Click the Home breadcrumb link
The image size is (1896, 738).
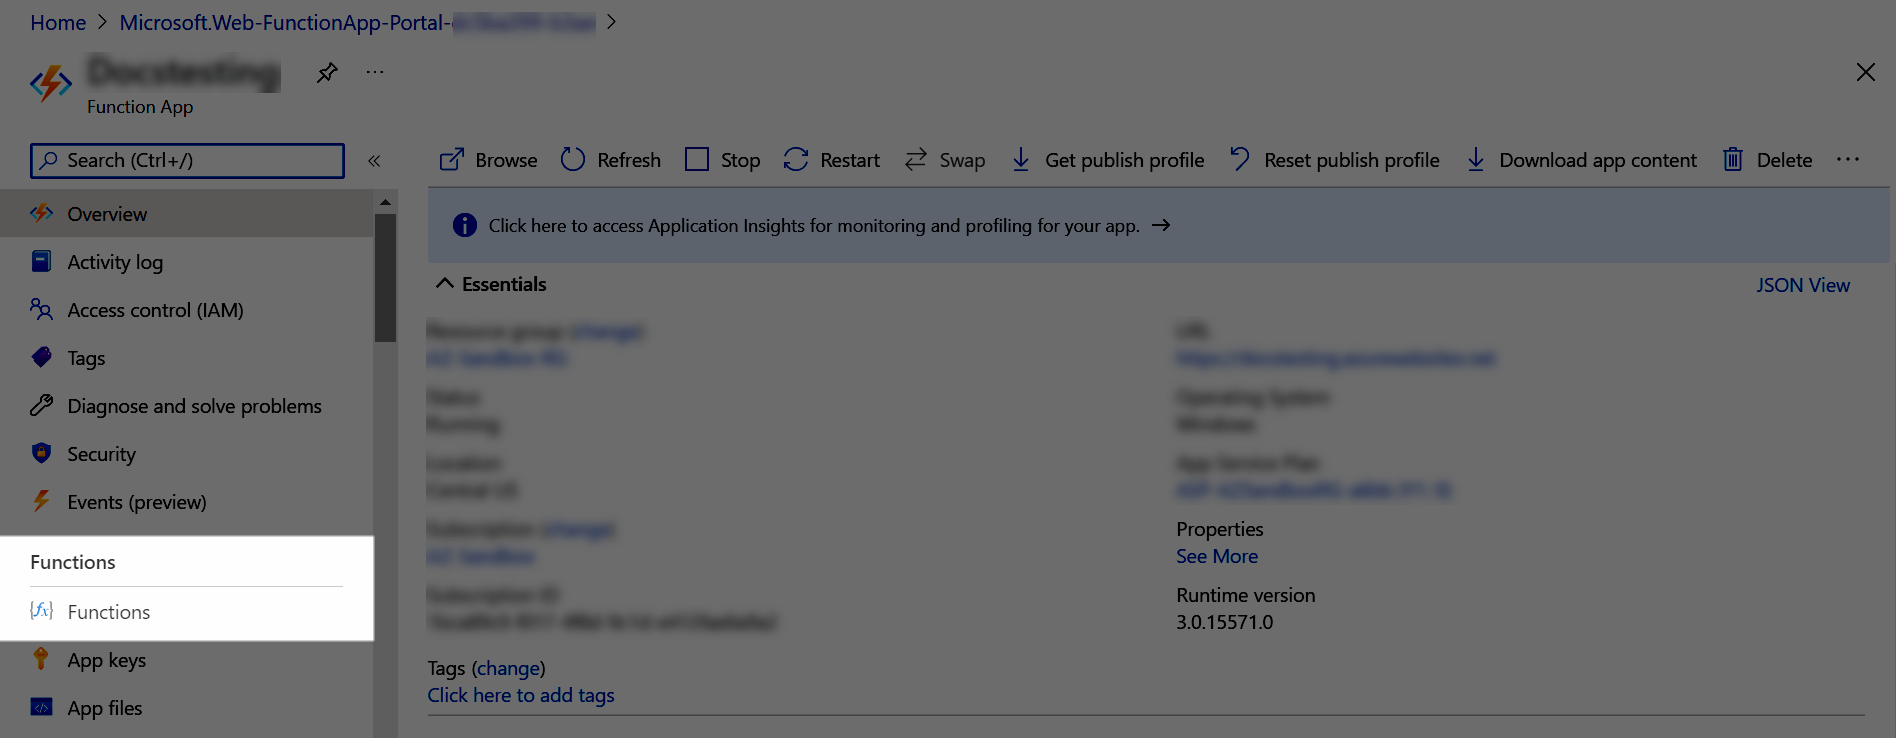point(58,22)
